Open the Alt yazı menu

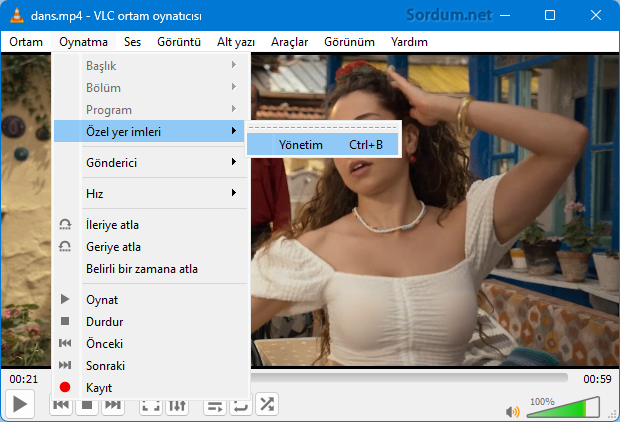(236, 42)
